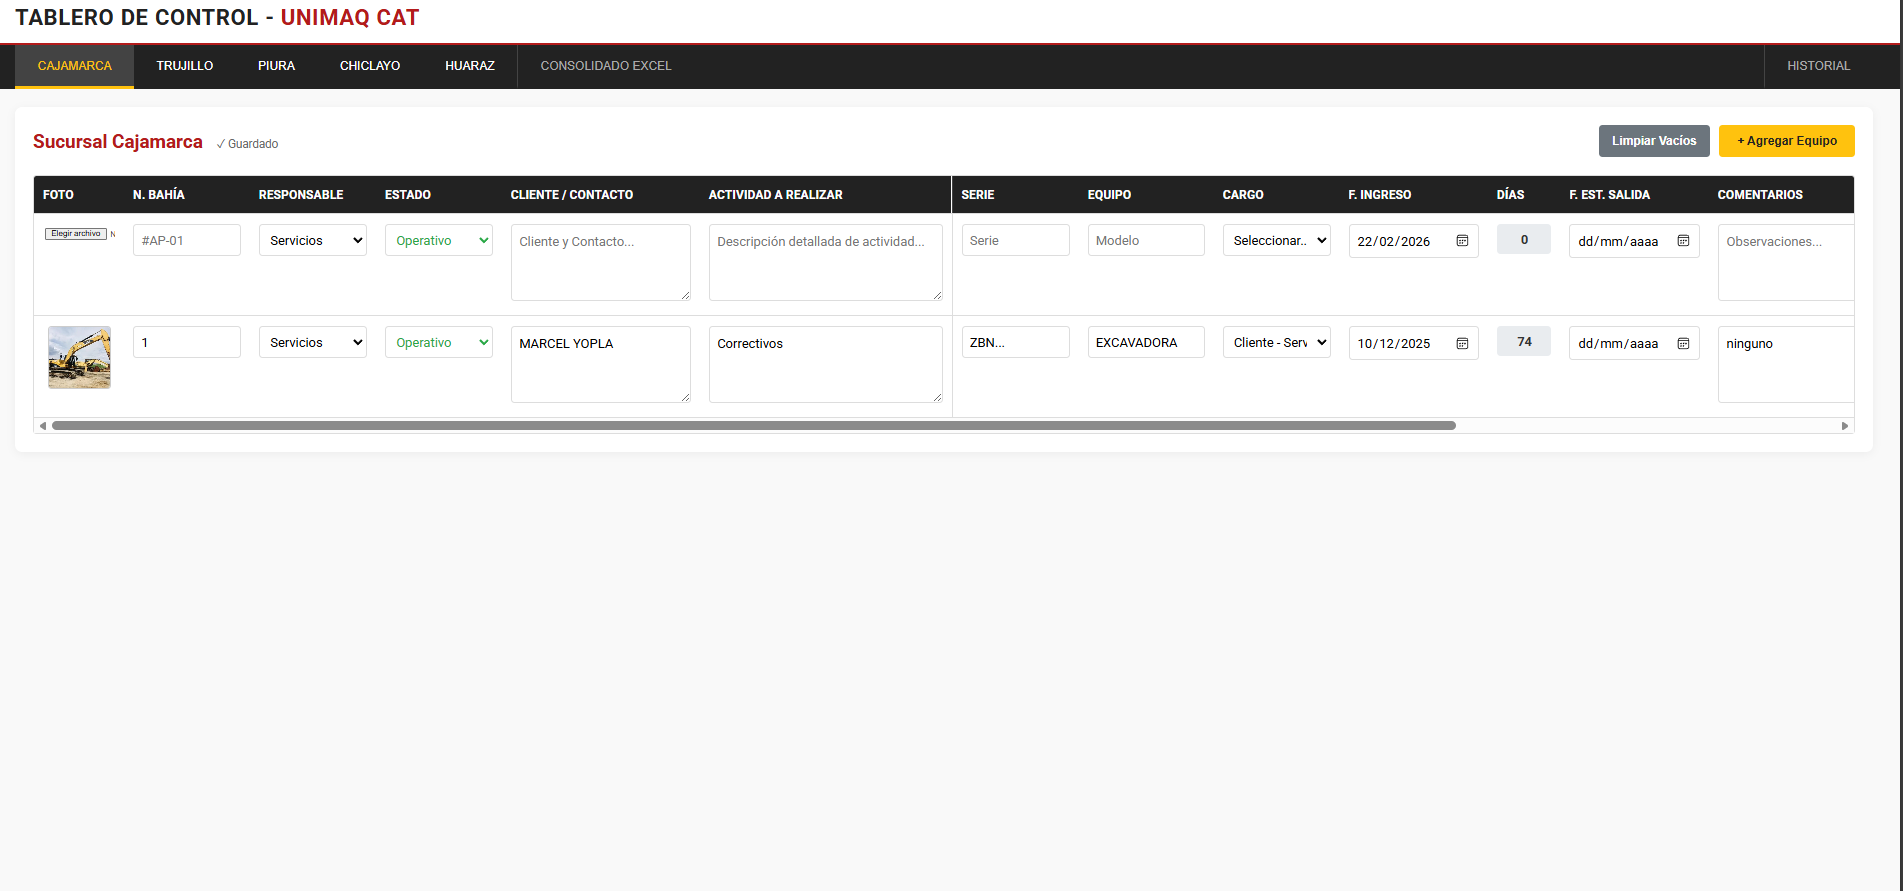
Task: Open Estado Operativo dropdown in MARCEL YOPLA row
Action: coord(439,342)
